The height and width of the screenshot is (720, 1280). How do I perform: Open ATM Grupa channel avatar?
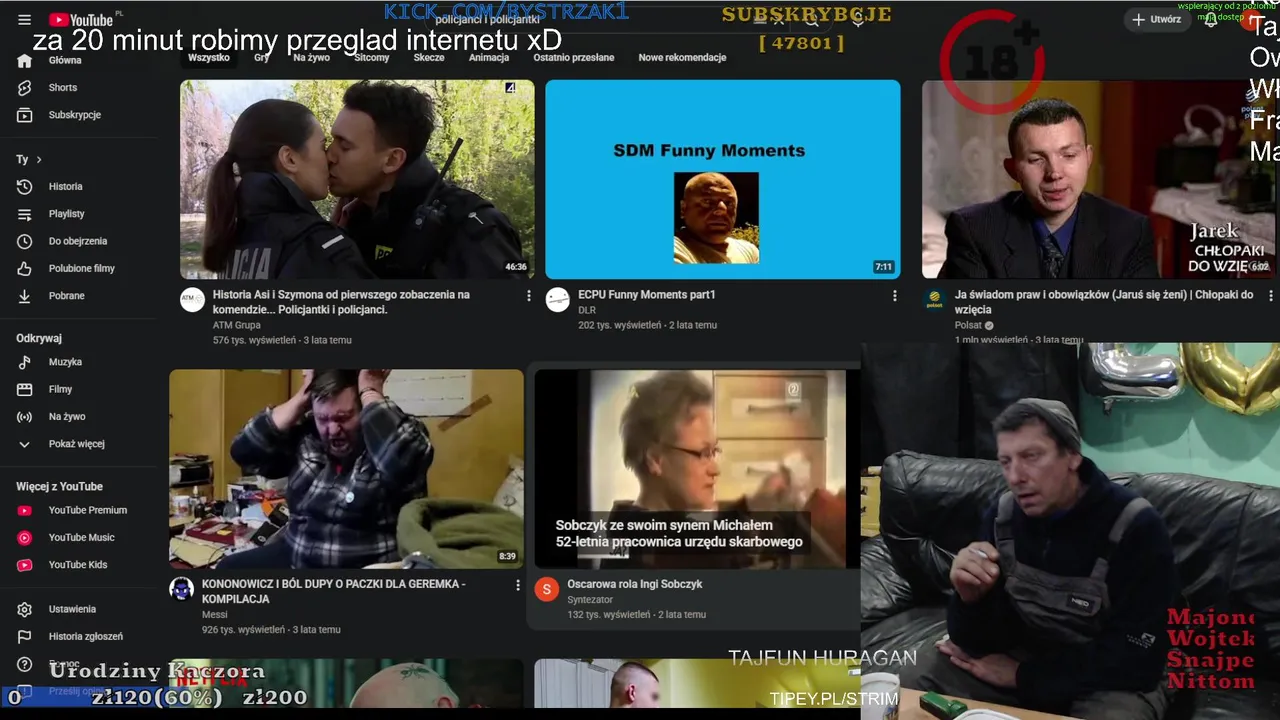(x=192, y=300)
